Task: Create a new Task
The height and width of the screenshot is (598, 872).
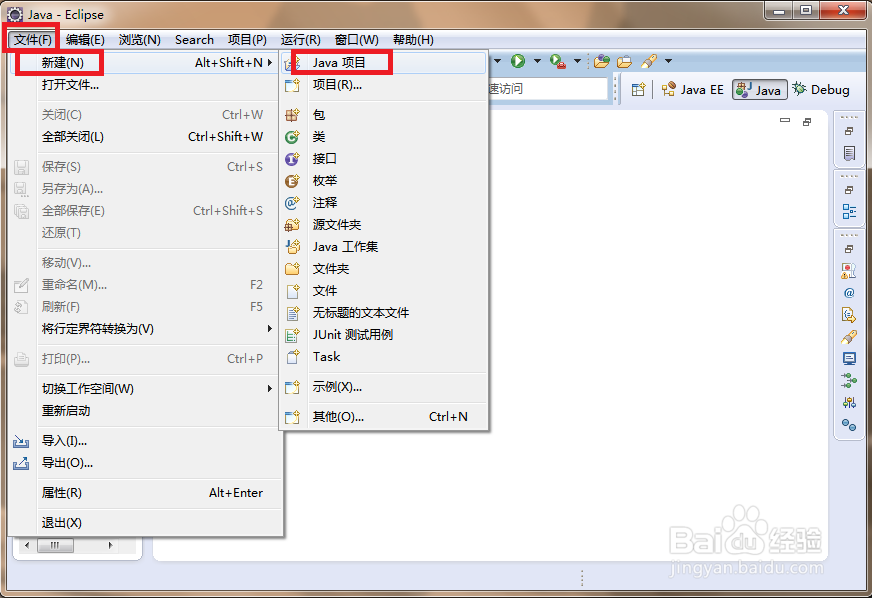Action: pyautogui.click(x=383, y=357)
